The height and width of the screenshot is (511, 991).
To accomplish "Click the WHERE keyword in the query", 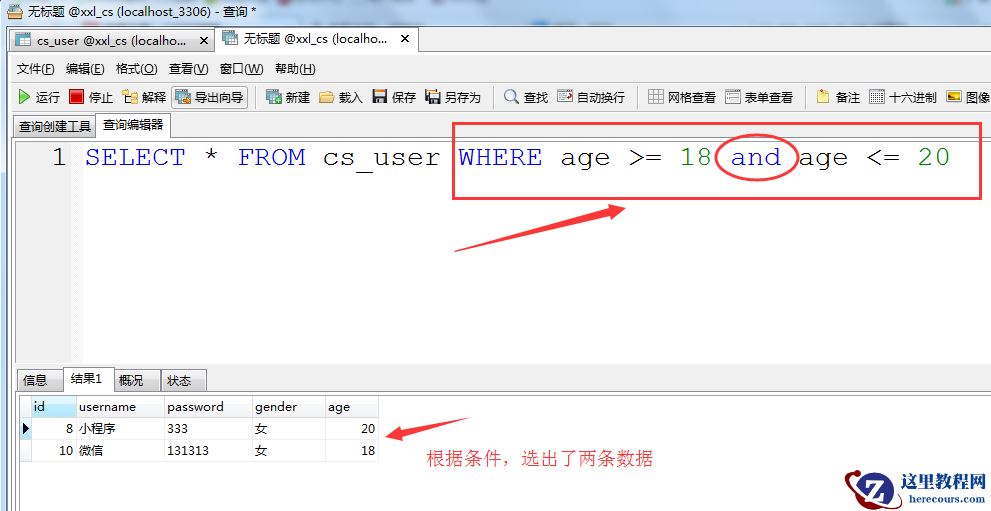I will (x=500, y=157).
